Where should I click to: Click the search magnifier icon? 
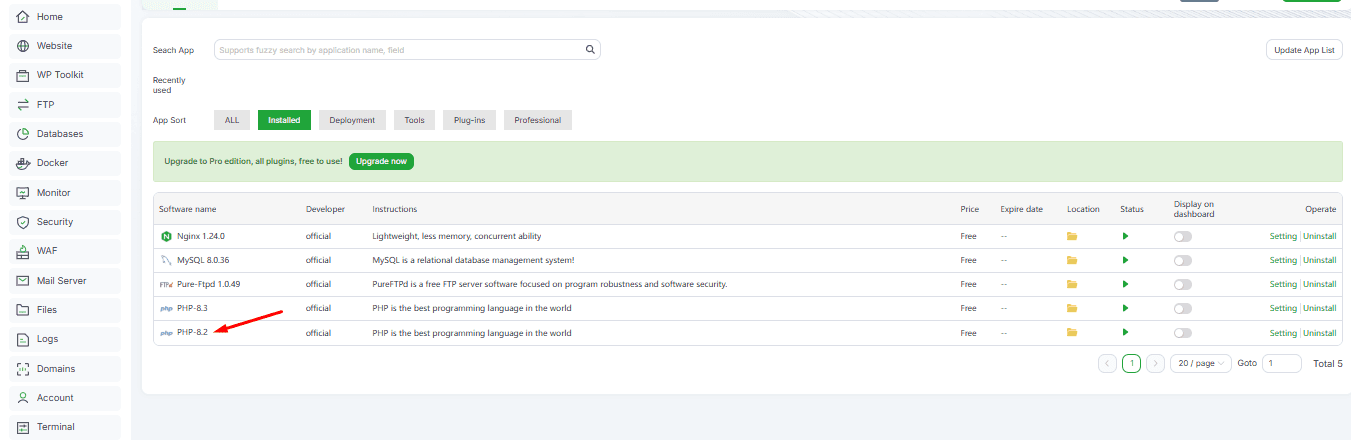coord(590,50)
